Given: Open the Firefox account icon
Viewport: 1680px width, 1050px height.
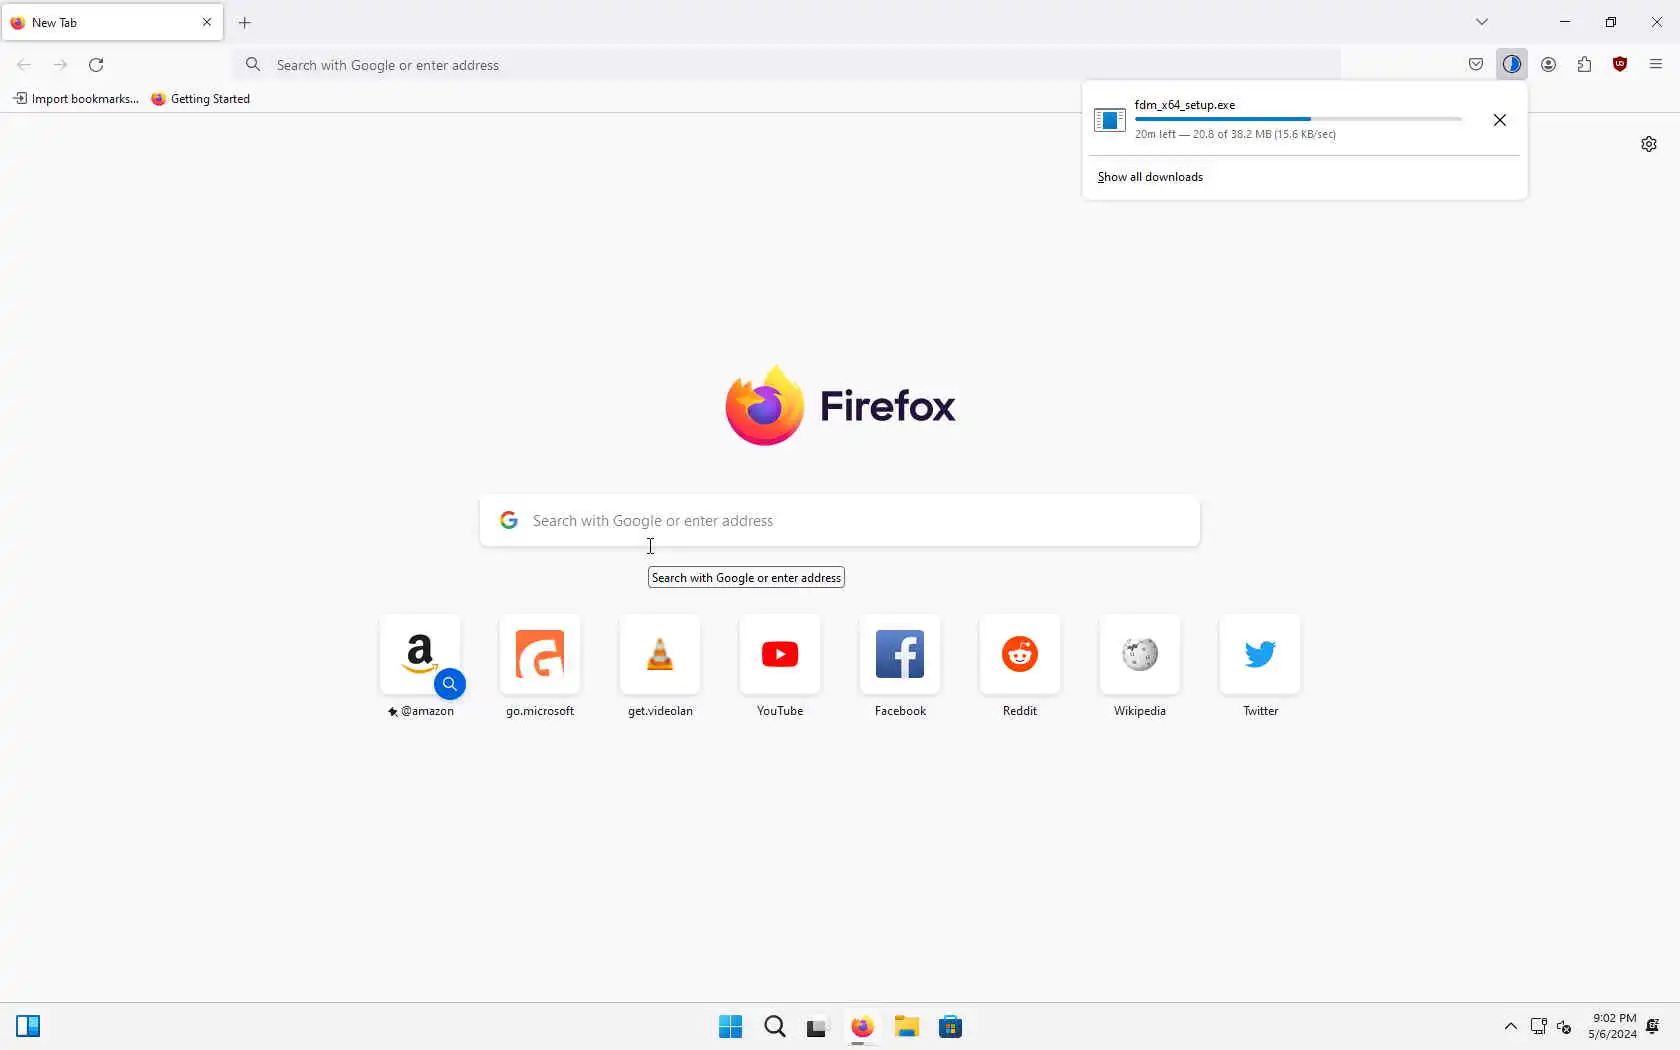Looking at the screenshot, I should pos(1548,65).
